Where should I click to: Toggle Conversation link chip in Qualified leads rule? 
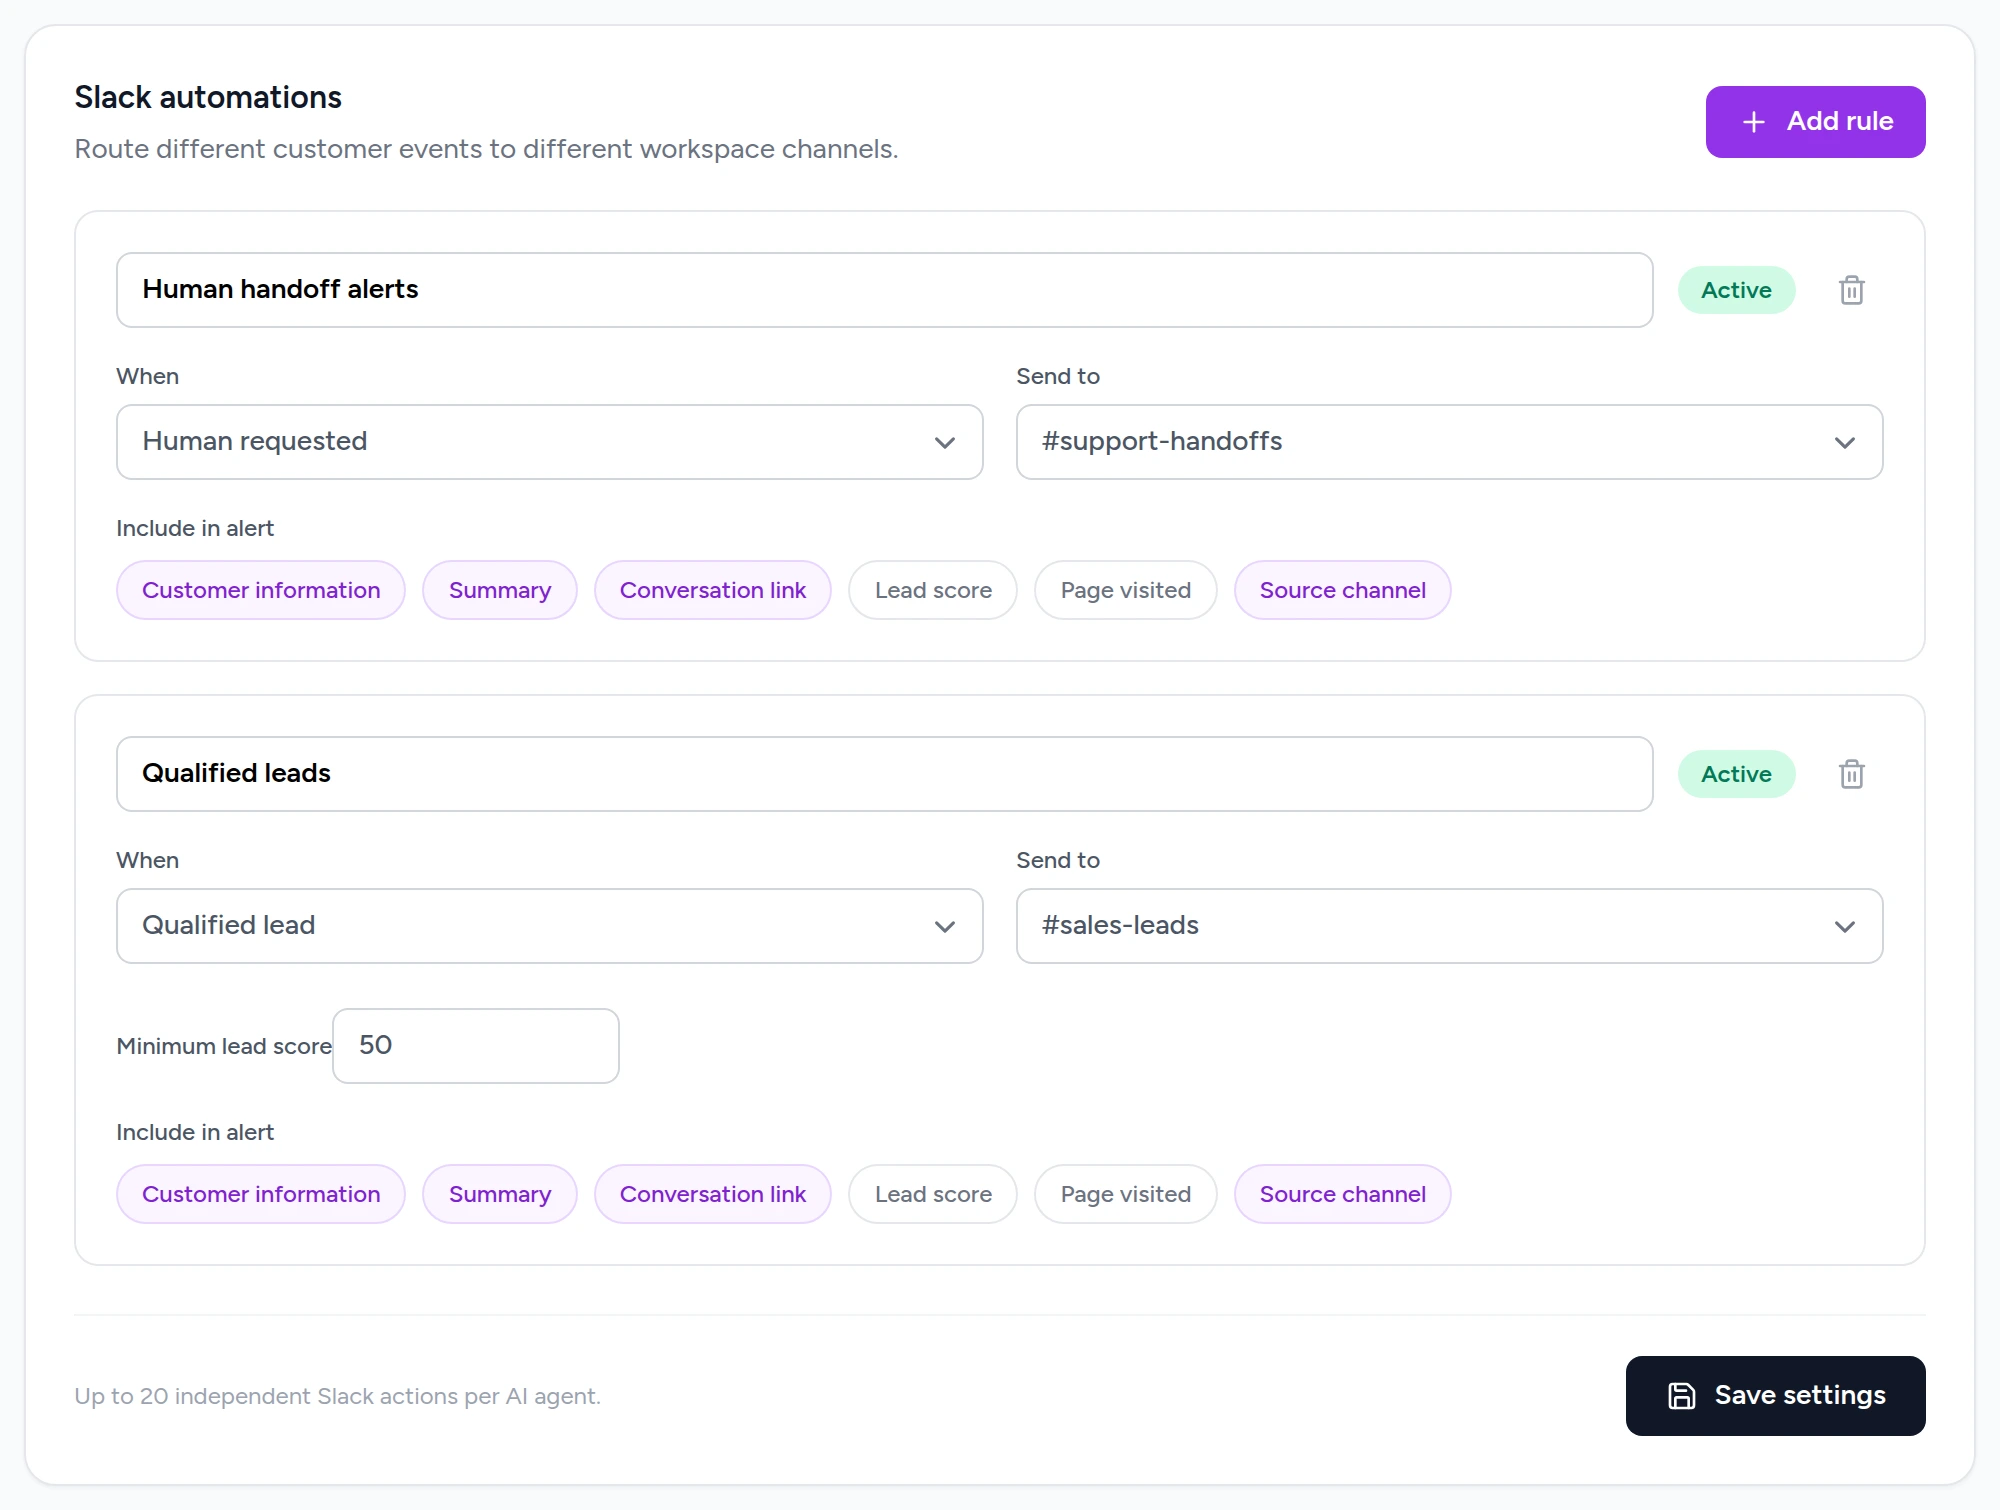pyautogui.click(x=713, y=1194)
